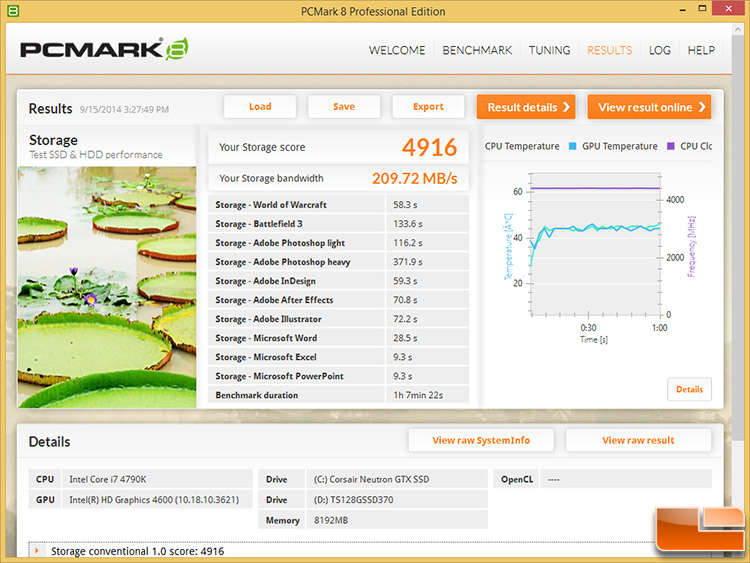750x563 pixels.
Task: Click the PCMark 8 app icon in title bar
Action: click(x=13, y=11)
